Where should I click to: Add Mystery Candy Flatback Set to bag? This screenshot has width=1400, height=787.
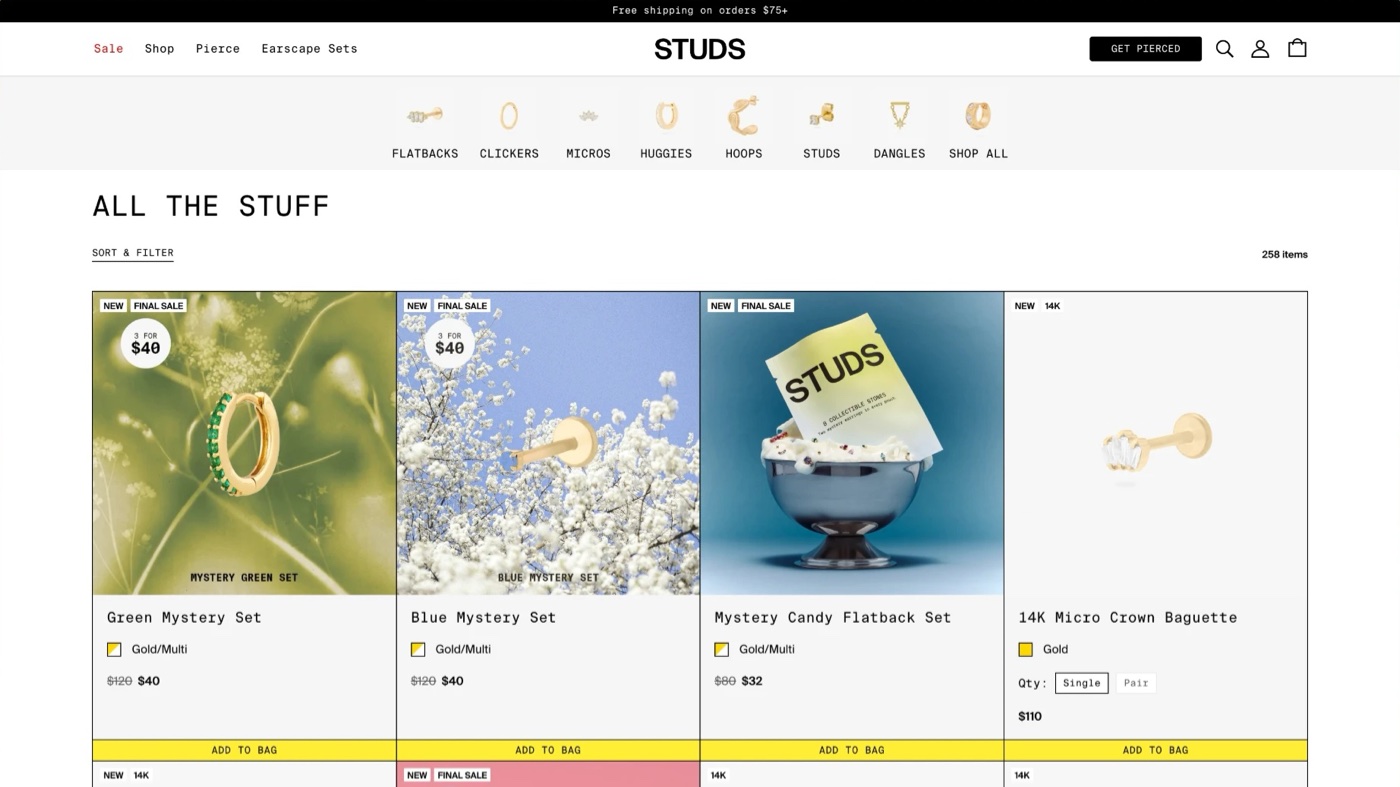[852, 750]
